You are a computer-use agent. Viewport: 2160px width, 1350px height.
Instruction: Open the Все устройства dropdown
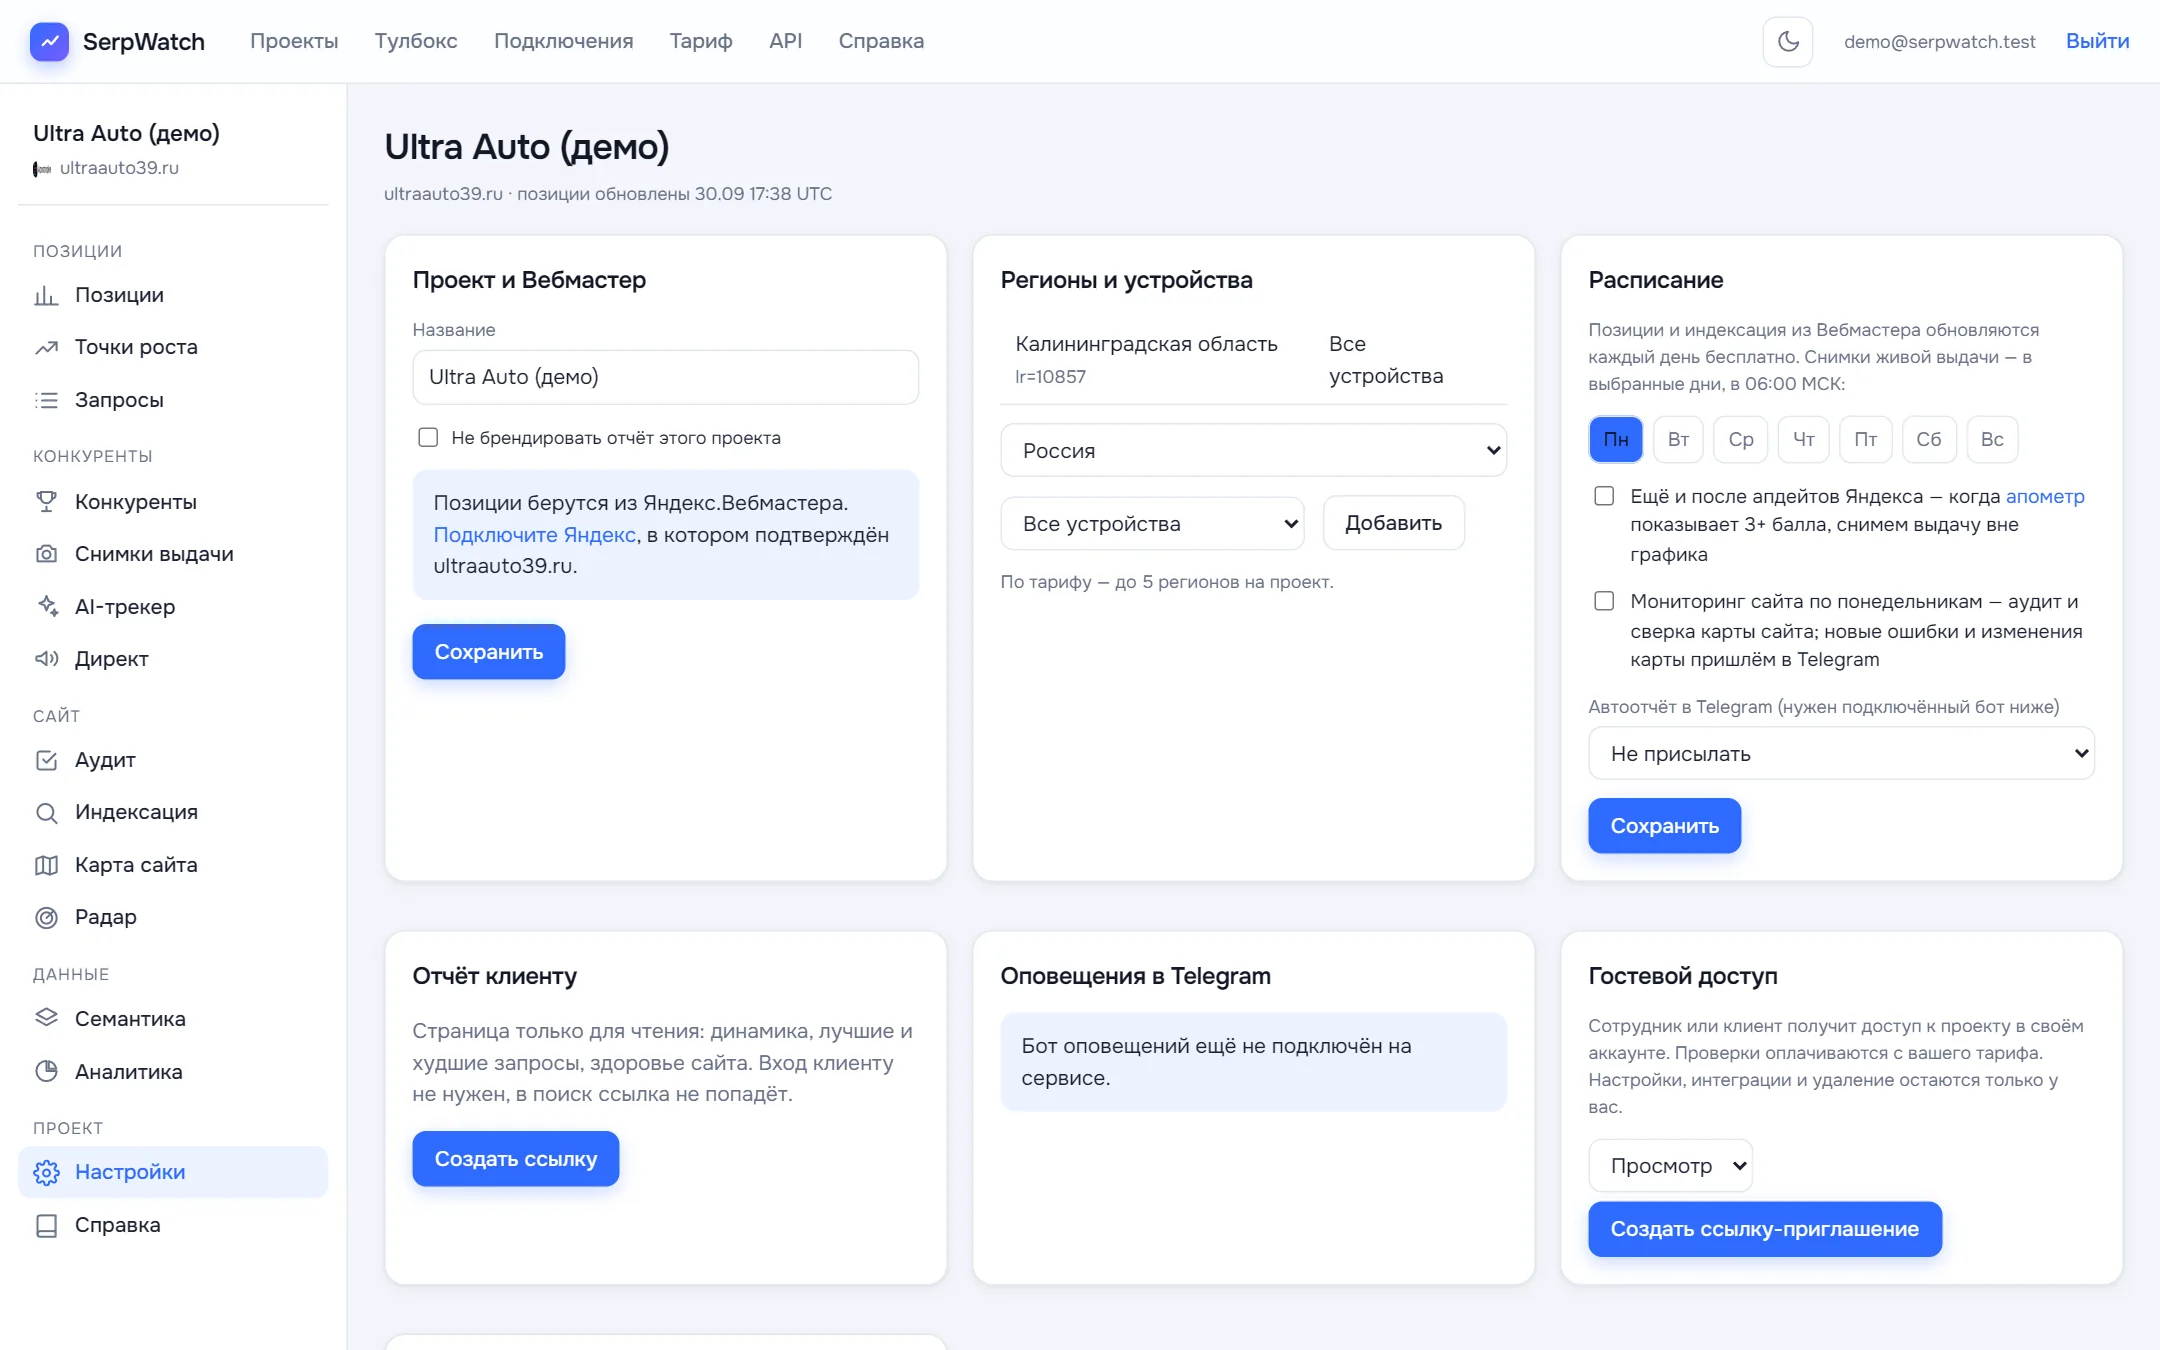pos(1152,523)
